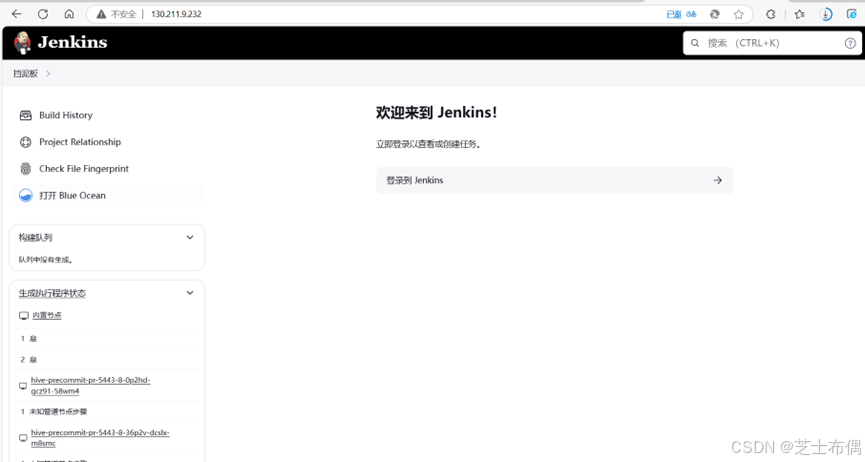
Task: Click the fingerprint icon in sidebar
Action: 25,168
